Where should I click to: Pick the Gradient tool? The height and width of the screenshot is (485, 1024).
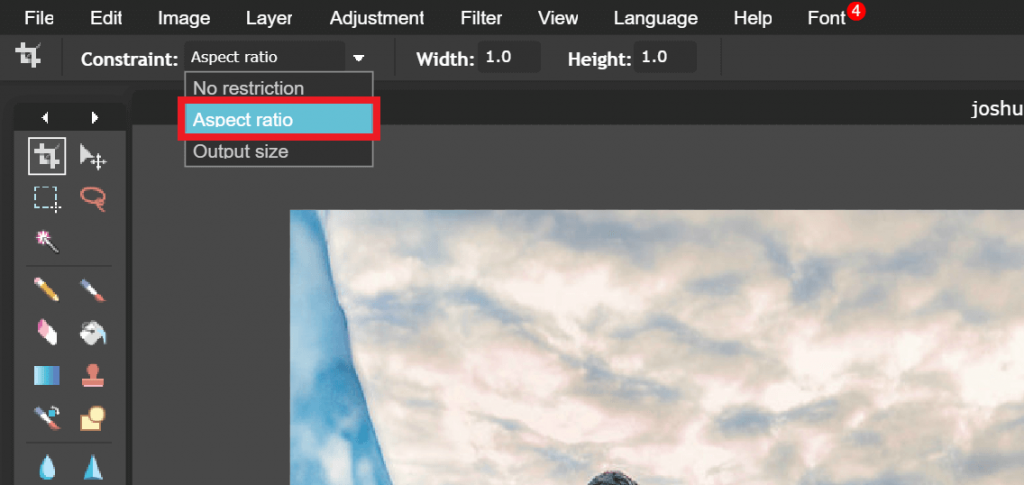click(x=47, y=375)
